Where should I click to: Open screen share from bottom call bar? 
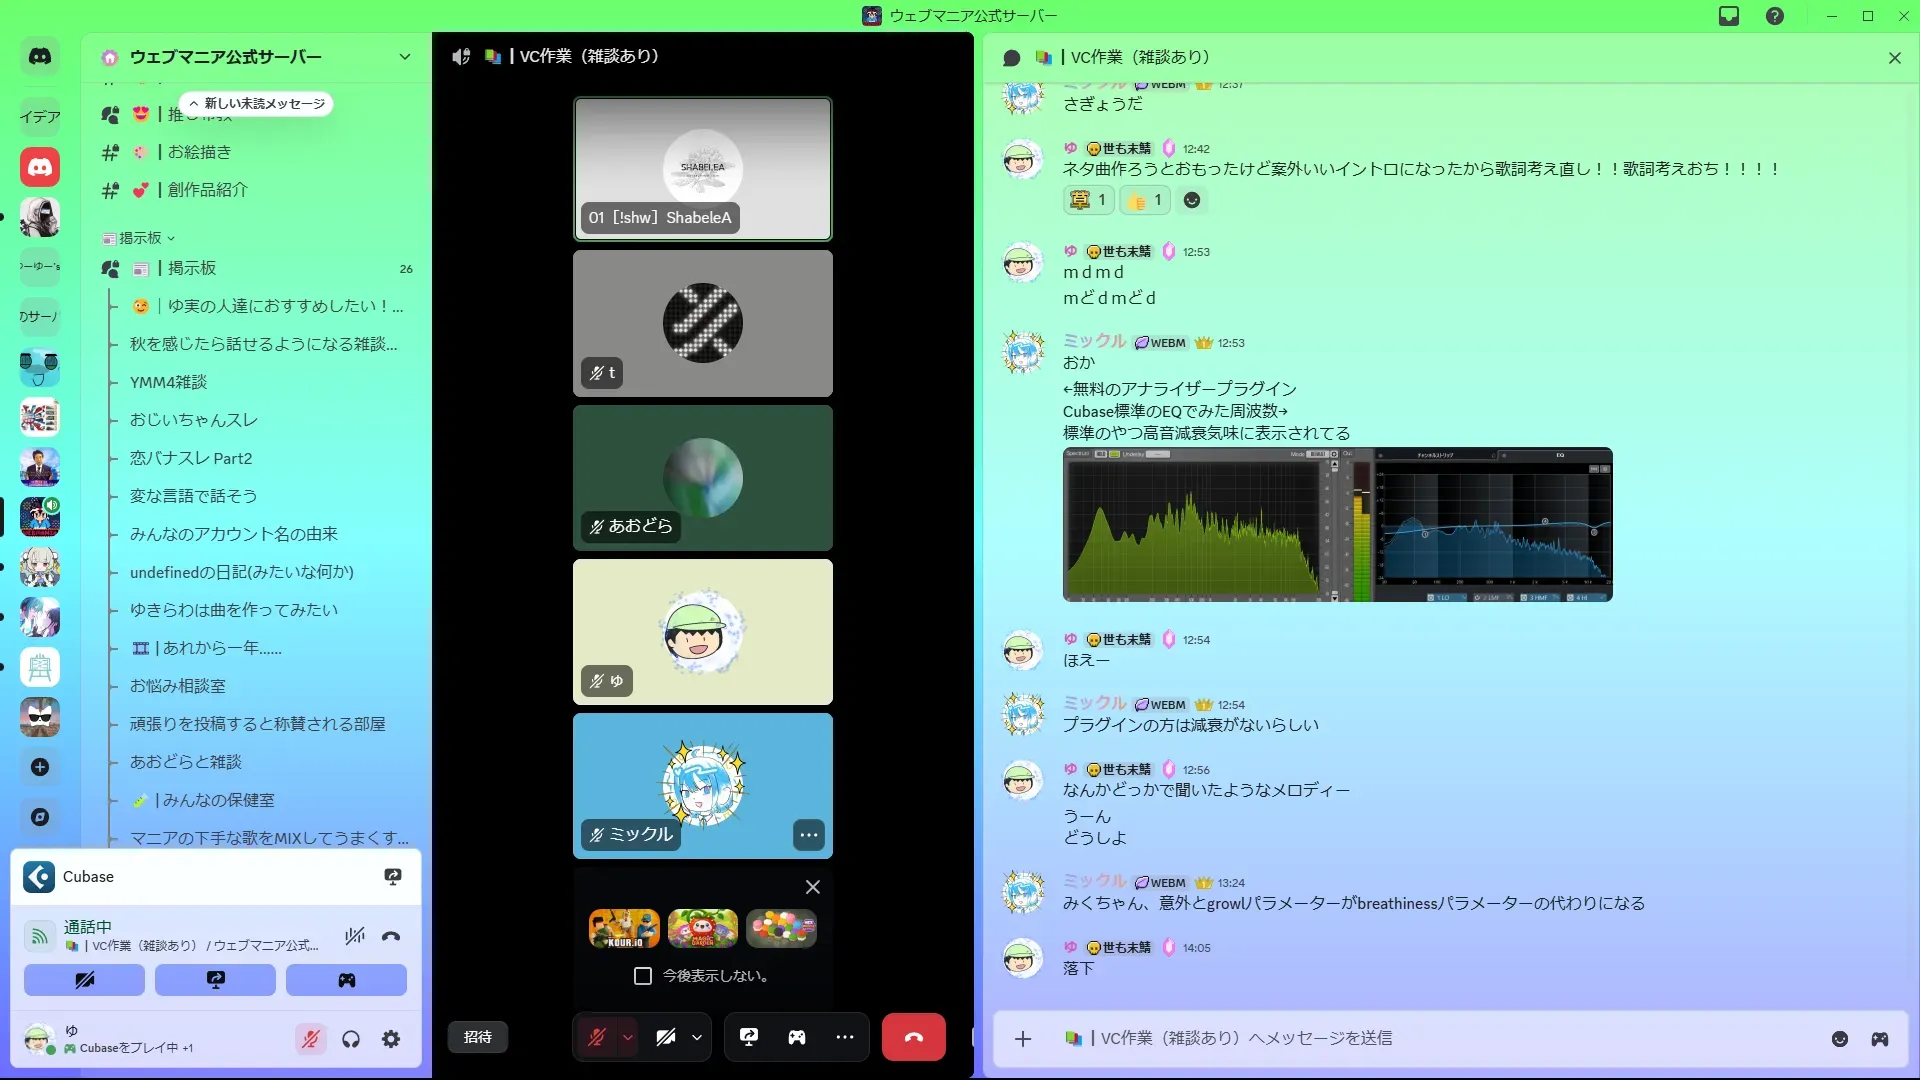click(749, 1037)
